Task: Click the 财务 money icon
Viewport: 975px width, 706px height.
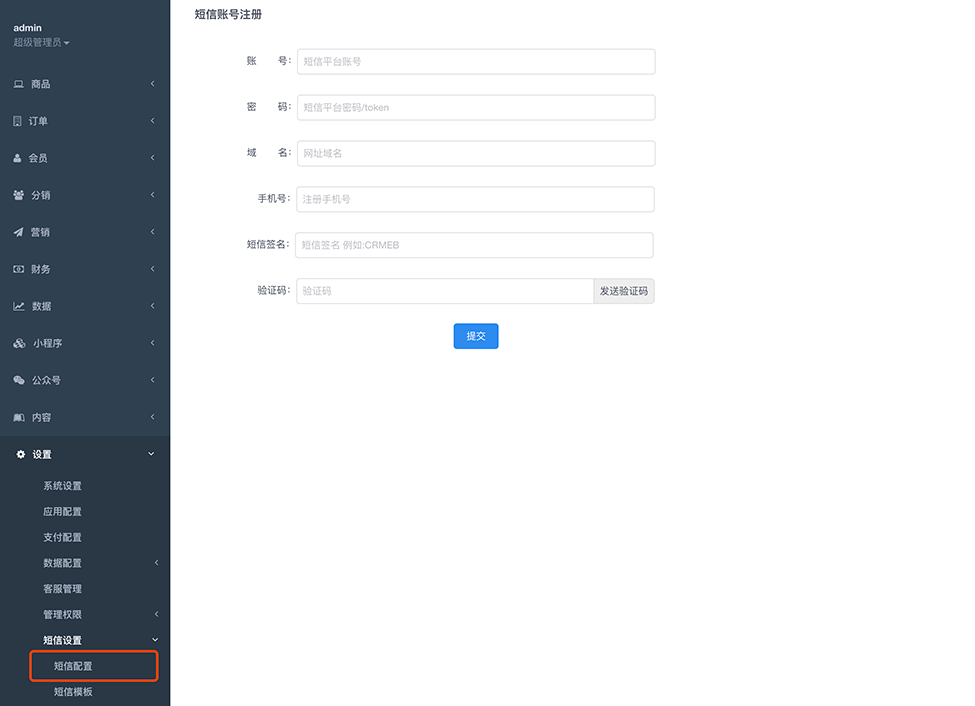Action: [19, 269]
